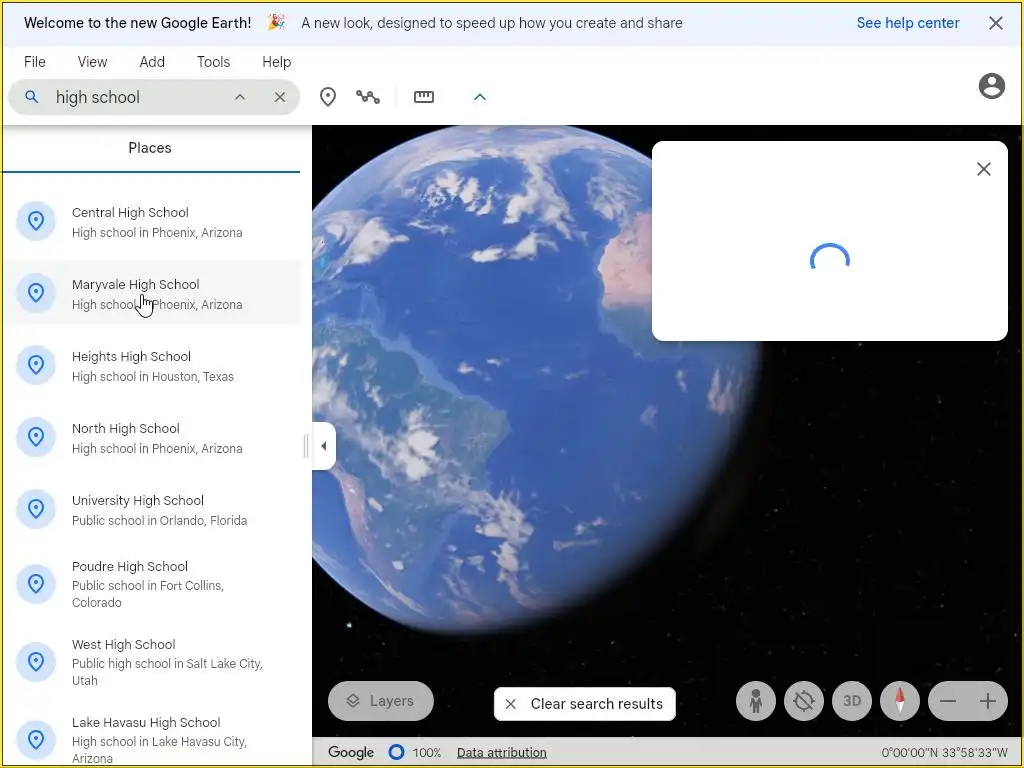The width and height of the screenshot is (1024, 768).
Task: Select Poudre High School result
Action: coord(152,583)
